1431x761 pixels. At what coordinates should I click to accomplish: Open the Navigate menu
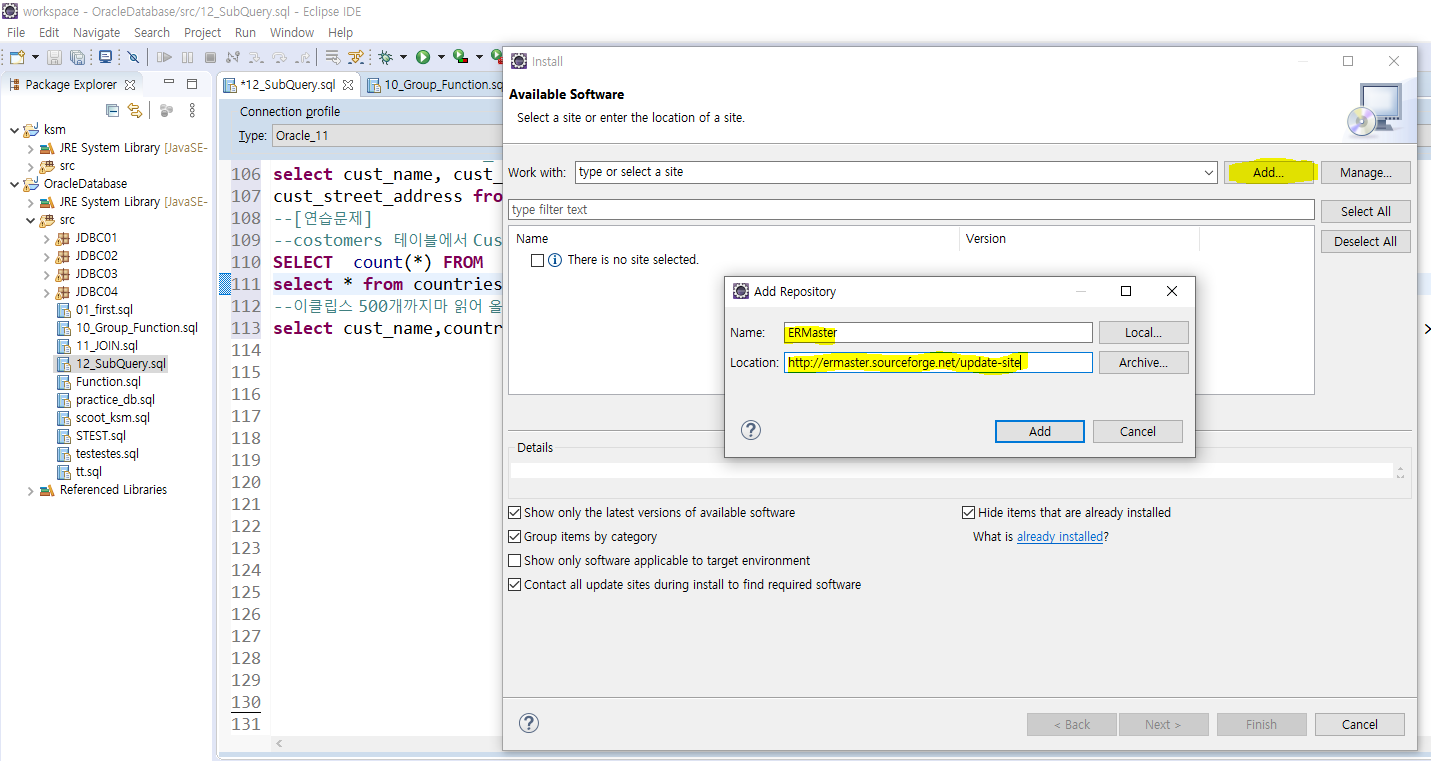96,32
